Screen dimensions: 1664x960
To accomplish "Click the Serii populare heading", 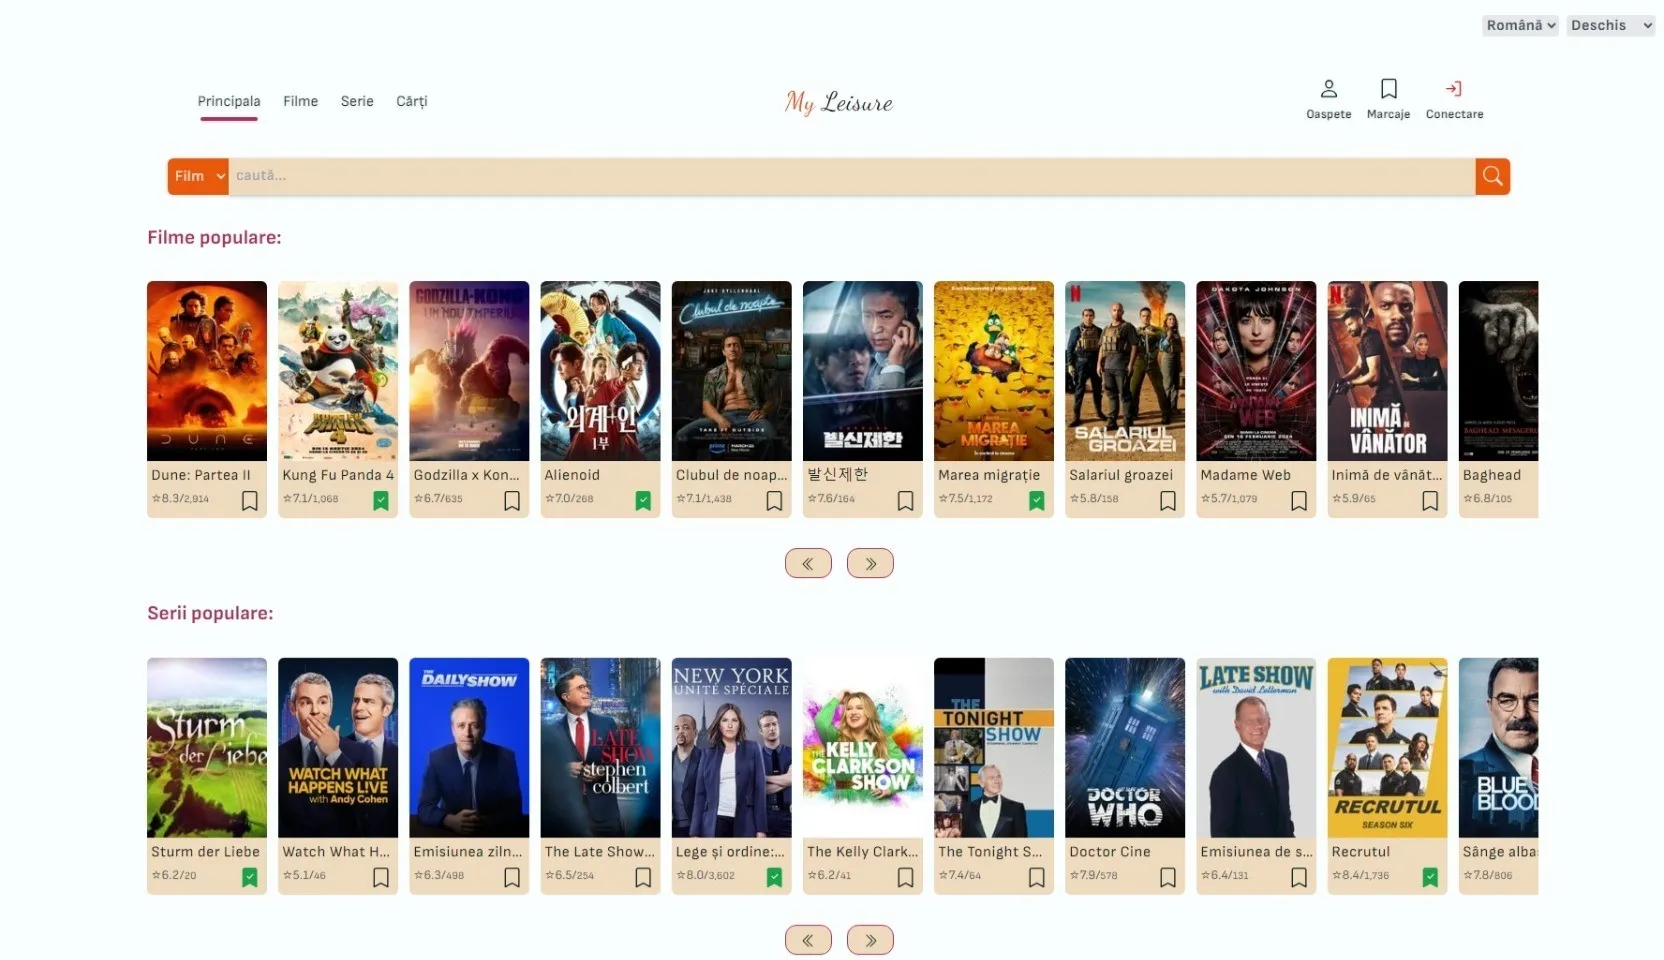I will pyautogui.click(x=210, y=614).
